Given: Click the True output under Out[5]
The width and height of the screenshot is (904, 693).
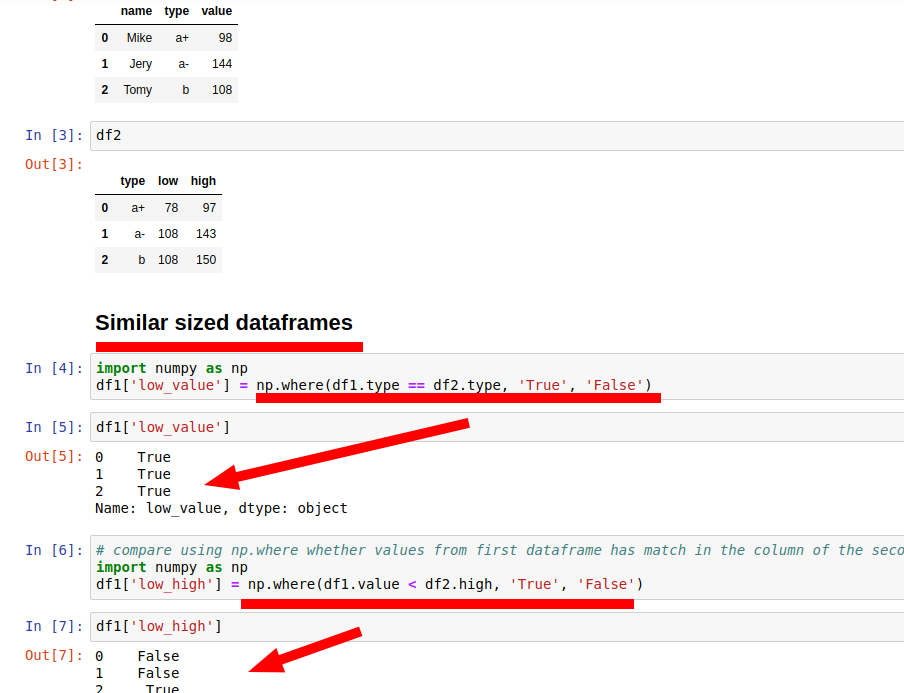Looking at the screenshot, I should [153, 456].
